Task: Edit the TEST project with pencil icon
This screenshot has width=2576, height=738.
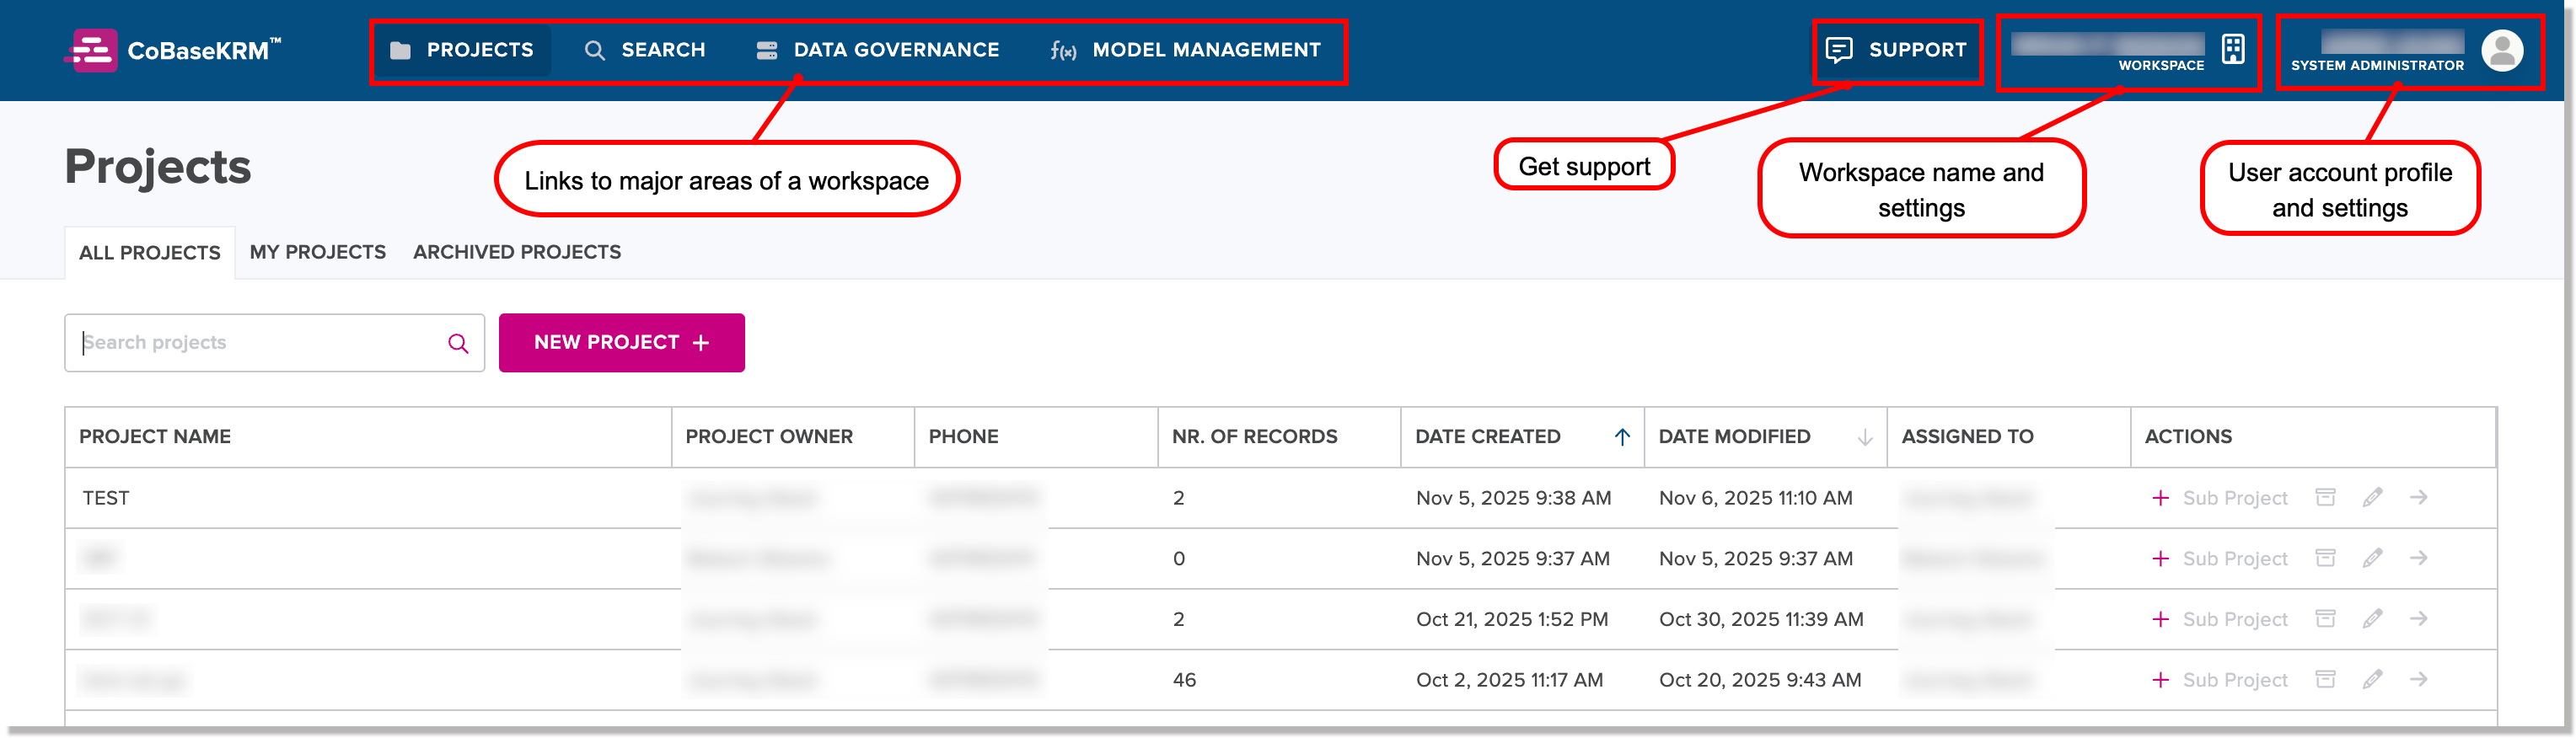Action: click(2372, 497)
